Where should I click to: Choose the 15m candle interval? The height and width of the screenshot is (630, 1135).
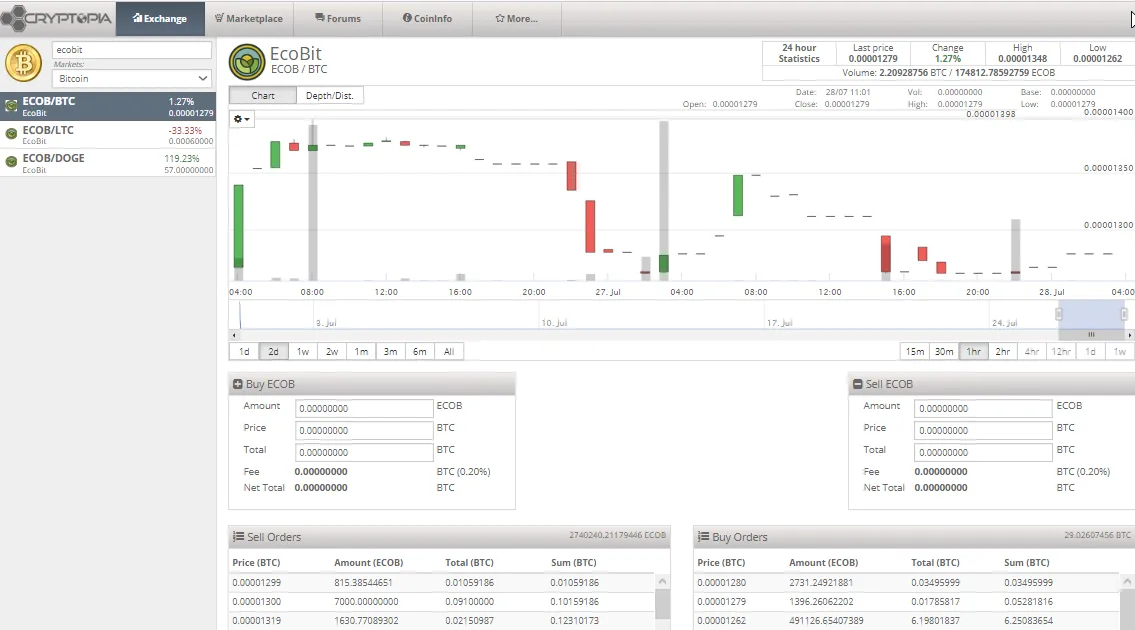coord(915,351)
